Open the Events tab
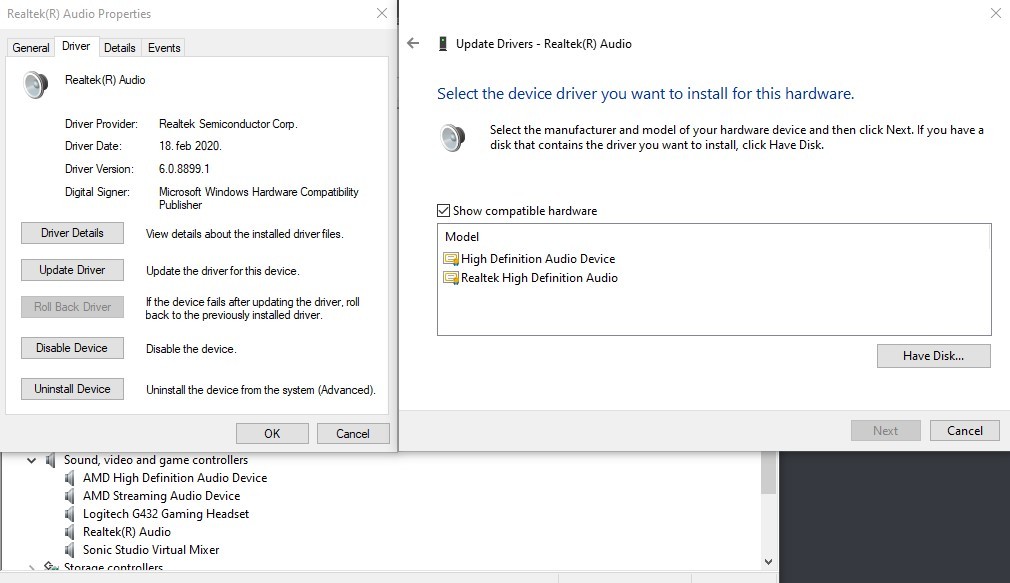1010x583 pixels. (x=164, y=48)
